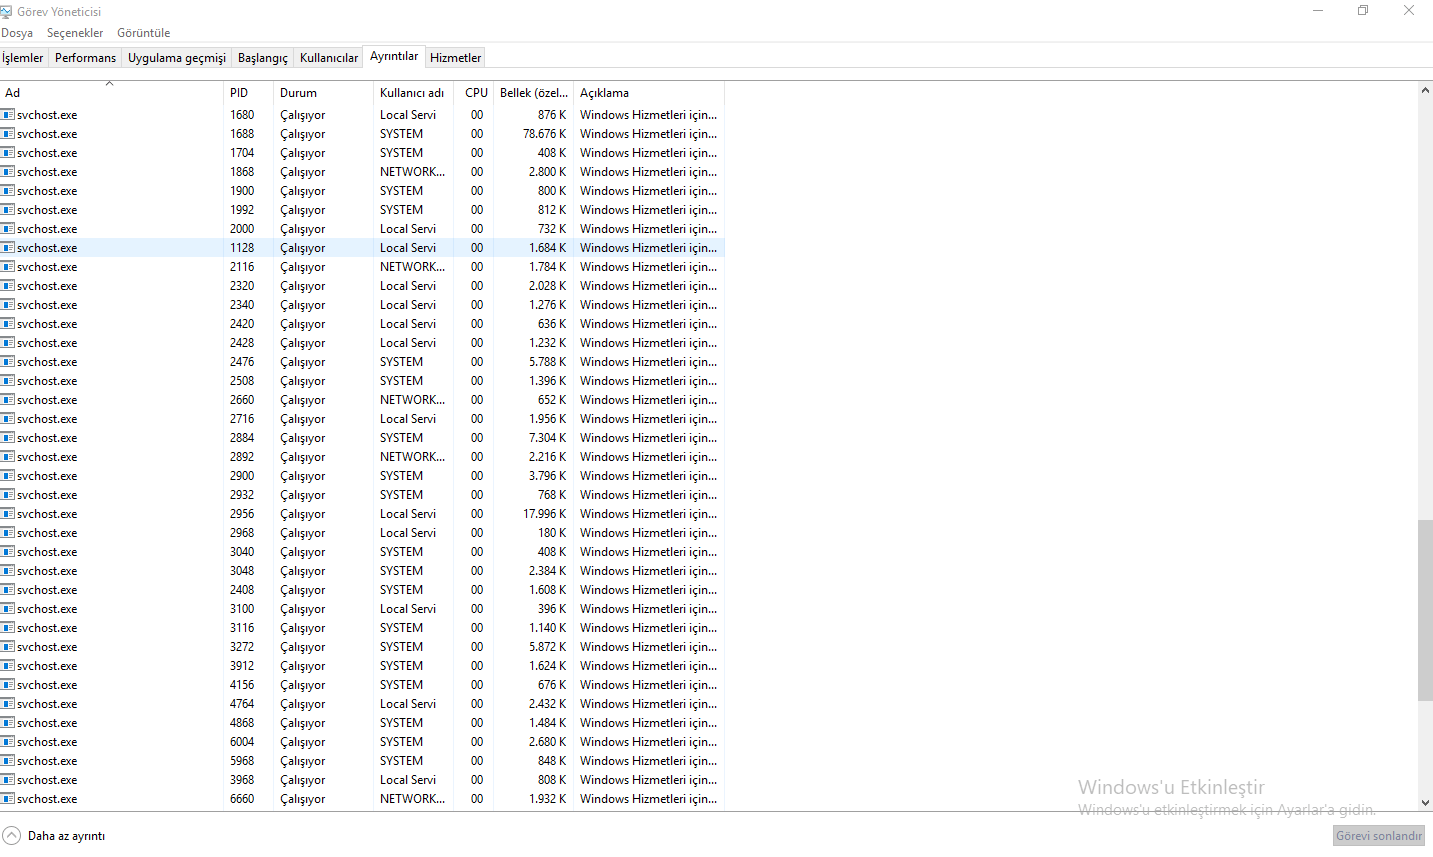1433x857 pixels.
Task: Click the svchost.exe icon for PID 4156
Action: 8,685
